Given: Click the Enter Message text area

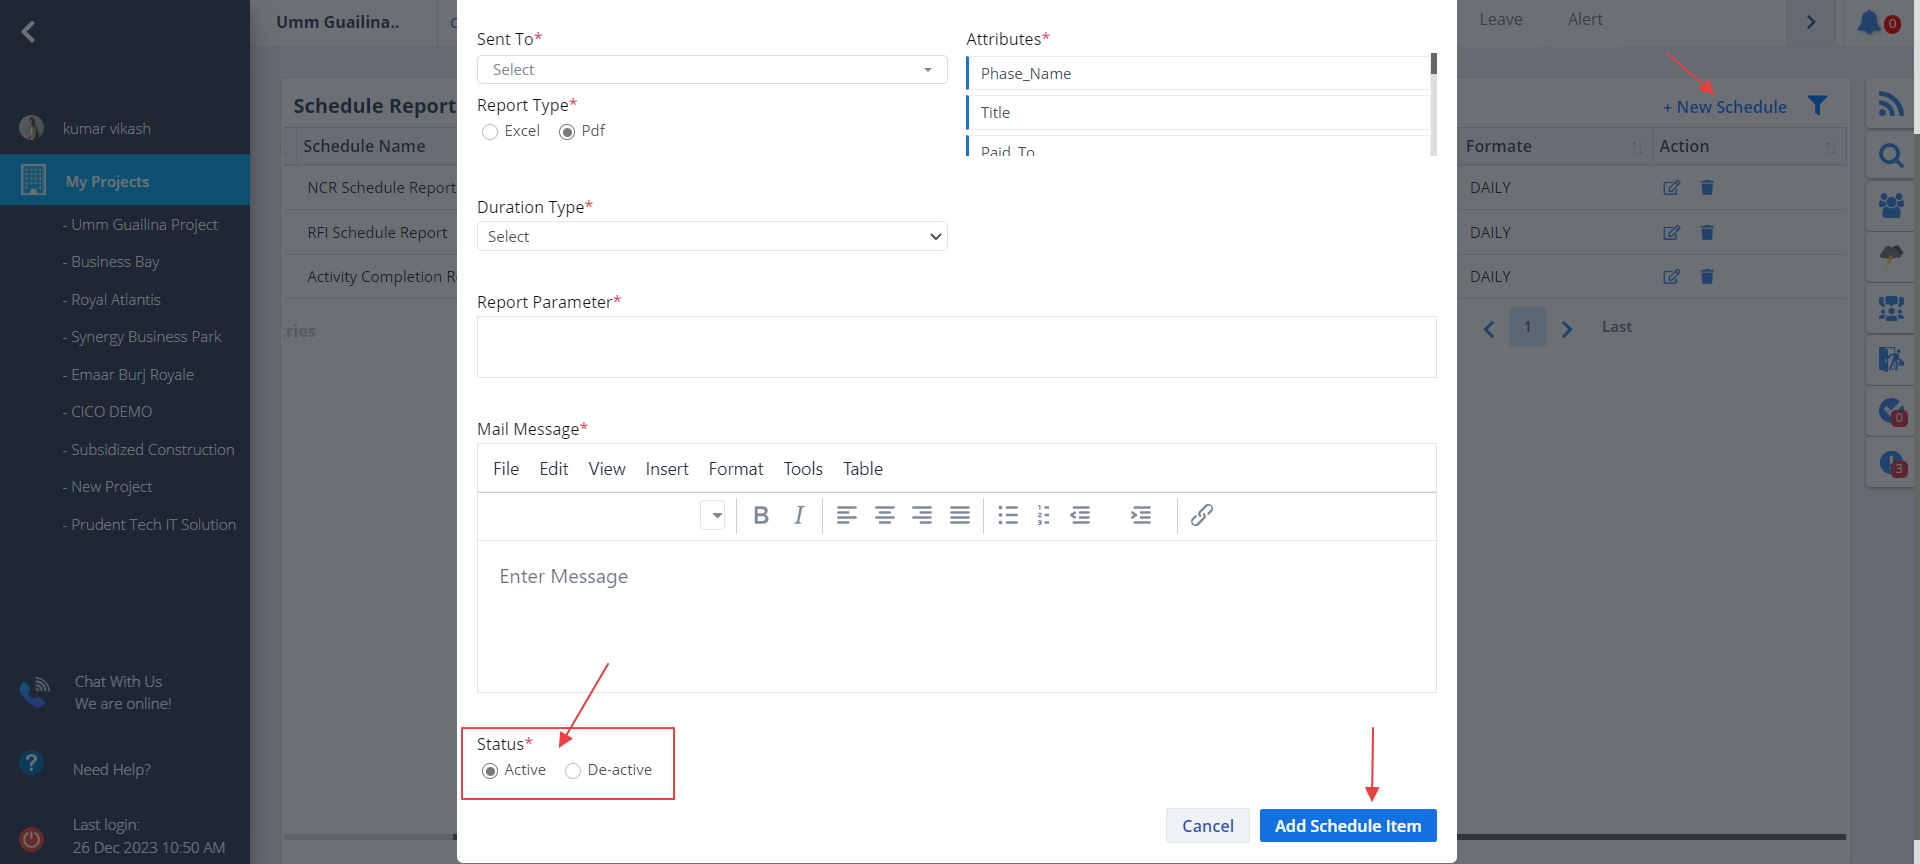Looking at the screenshot, I should tap(957, 616).
